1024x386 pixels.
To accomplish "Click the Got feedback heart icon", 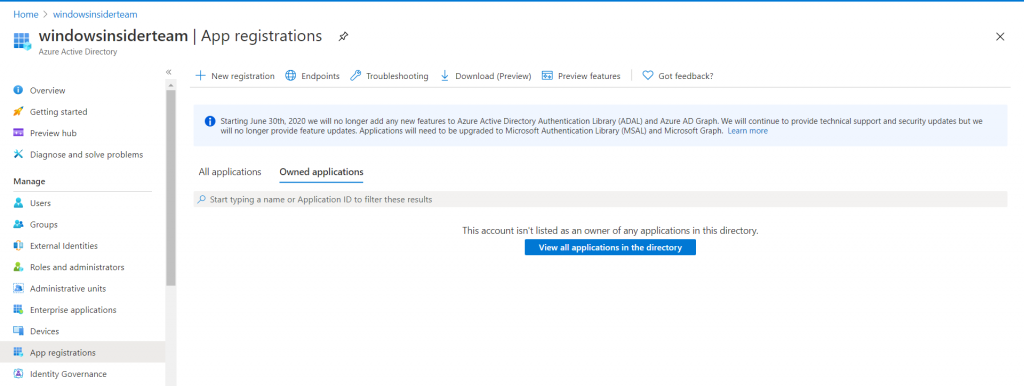I will click(x=648, y=76).
